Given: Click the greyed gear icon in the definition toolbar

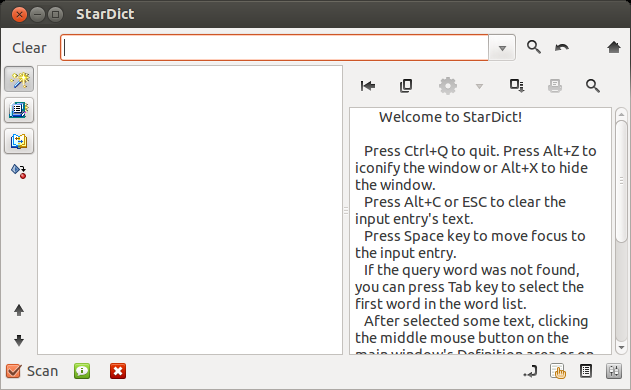Looking at the screenshot, I should point(447,86).
